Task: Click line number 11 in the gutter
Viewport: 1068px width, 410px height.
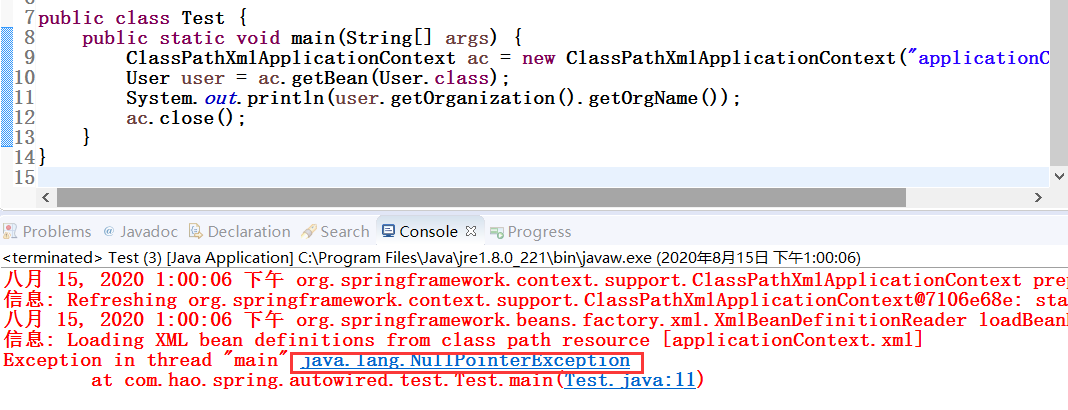Action: [23, 98]
